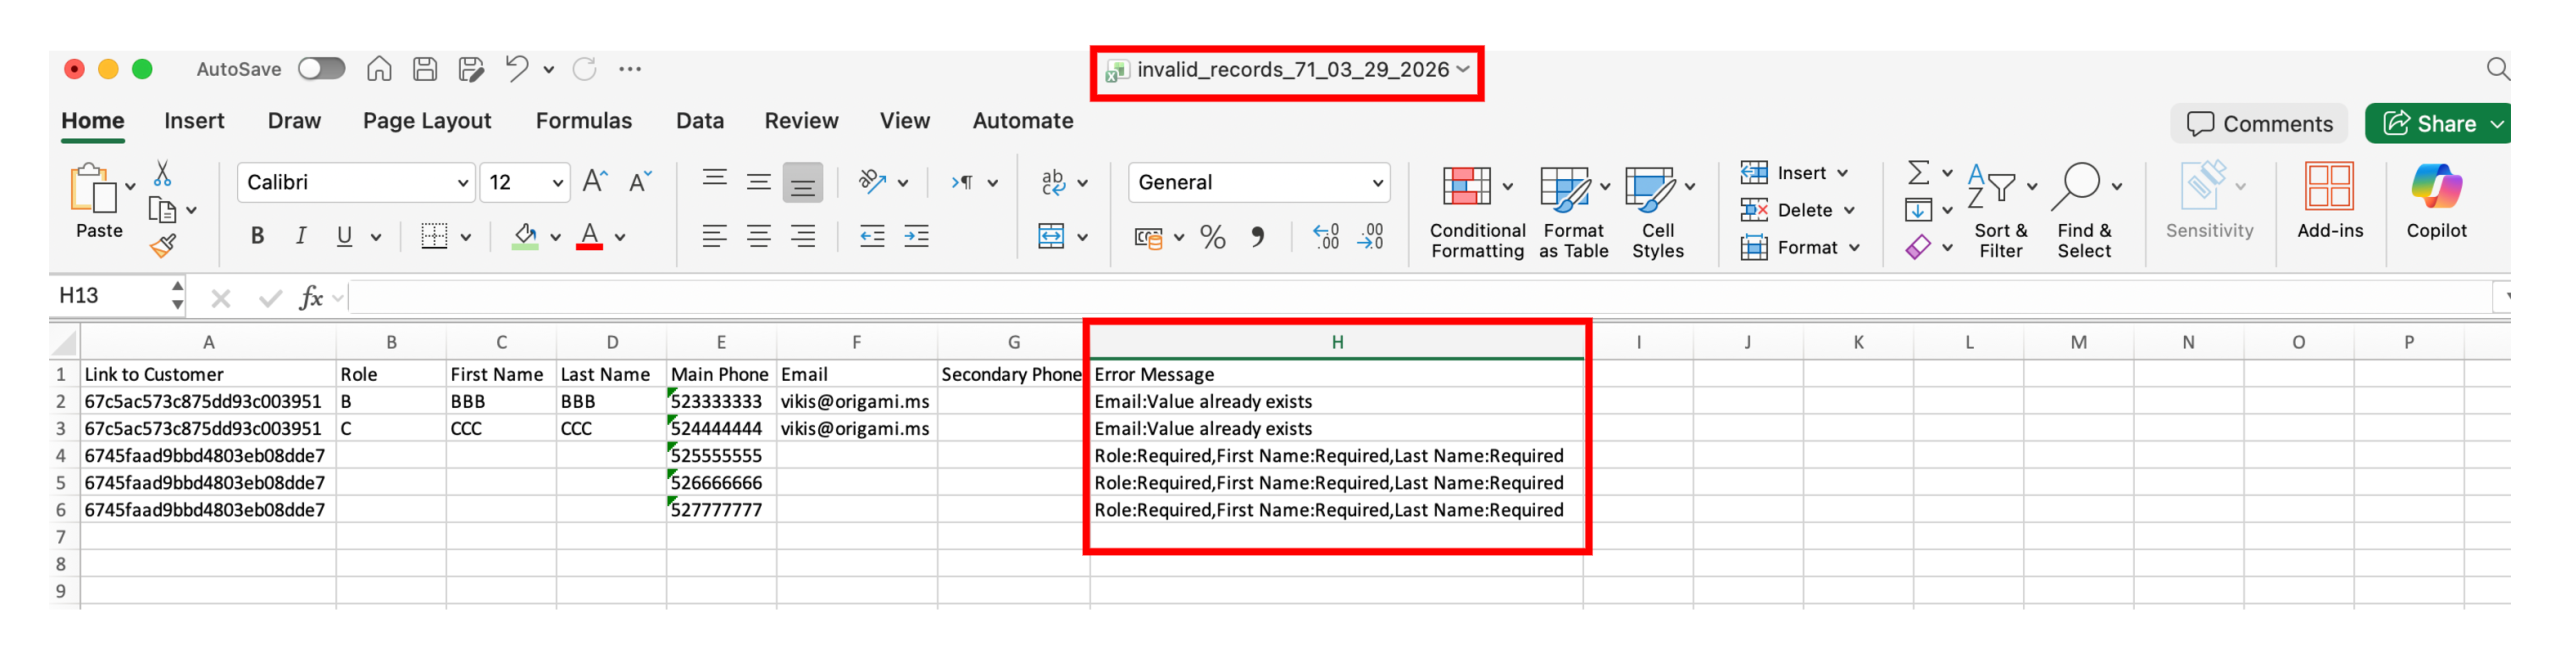Click the Wrap Text icon

tap(1052, 182)
